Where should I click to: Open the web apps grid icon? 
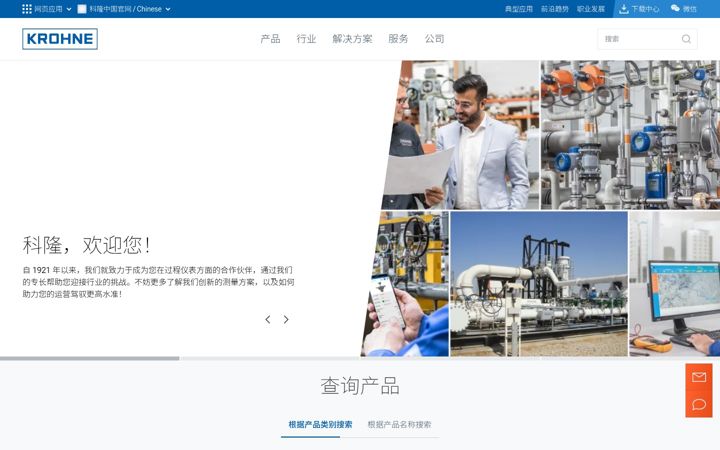click(27, 9)
